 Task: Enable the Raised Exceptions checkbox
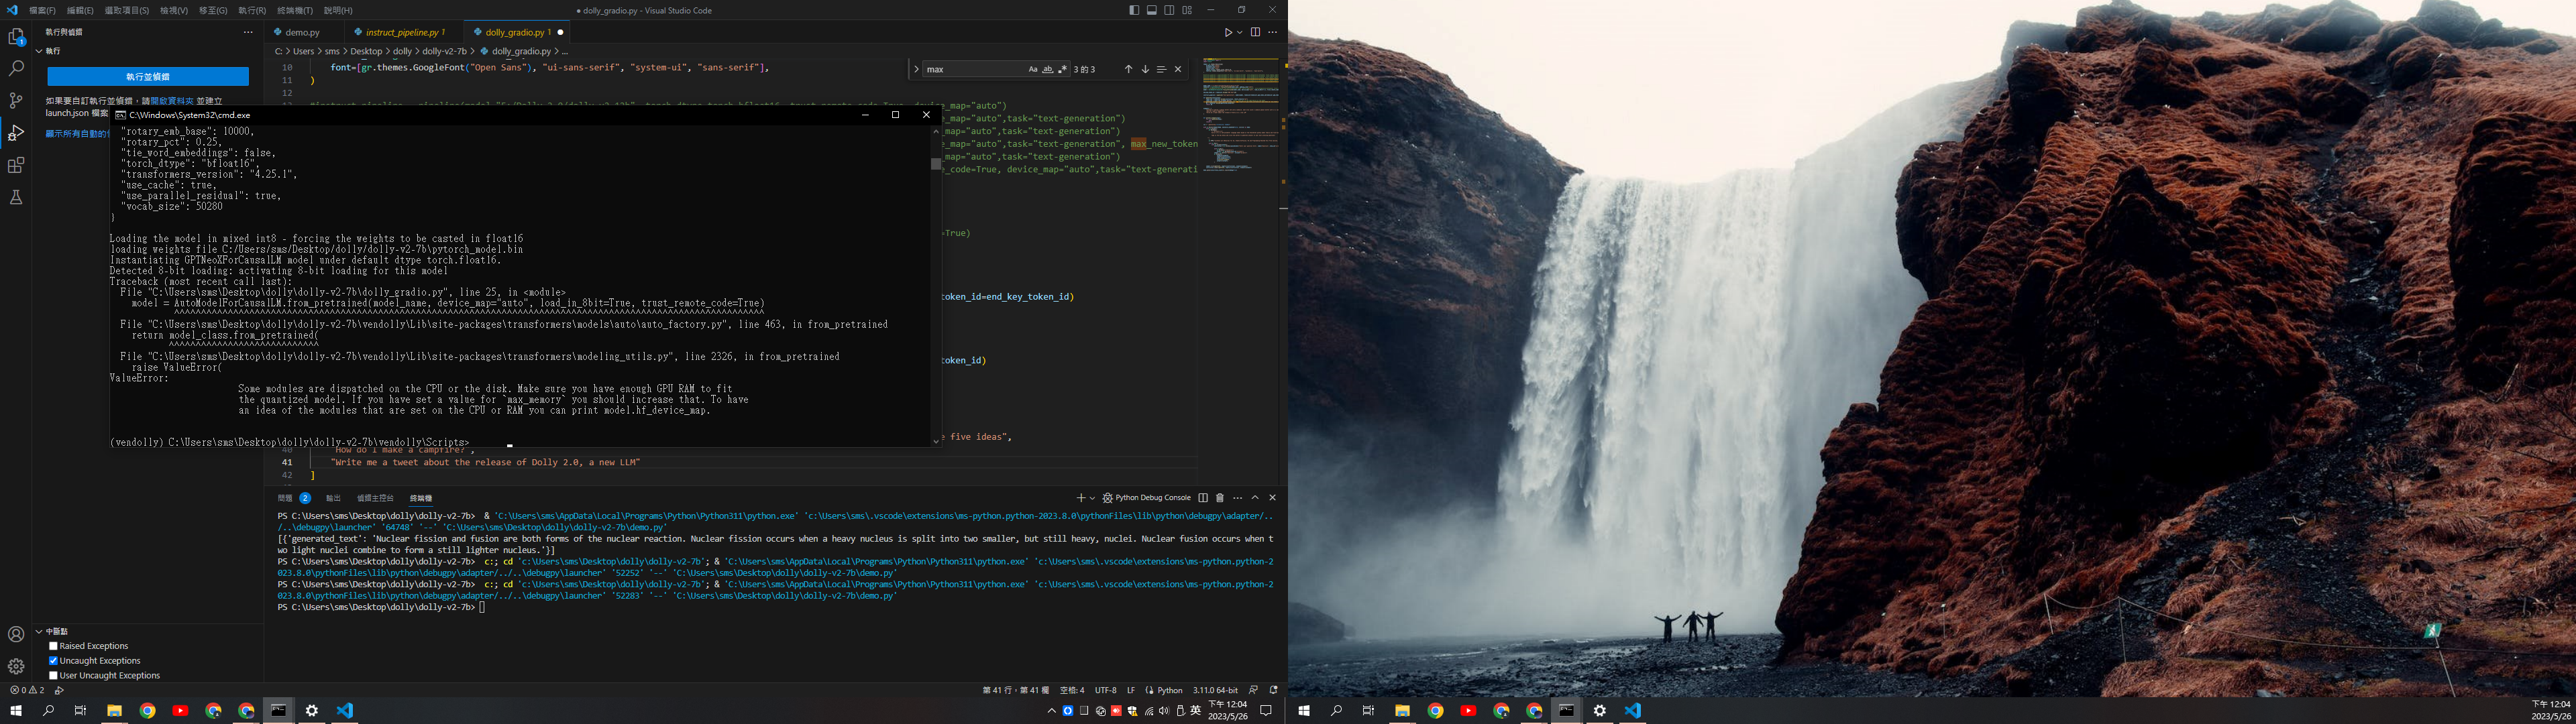[x=54, y=646]
